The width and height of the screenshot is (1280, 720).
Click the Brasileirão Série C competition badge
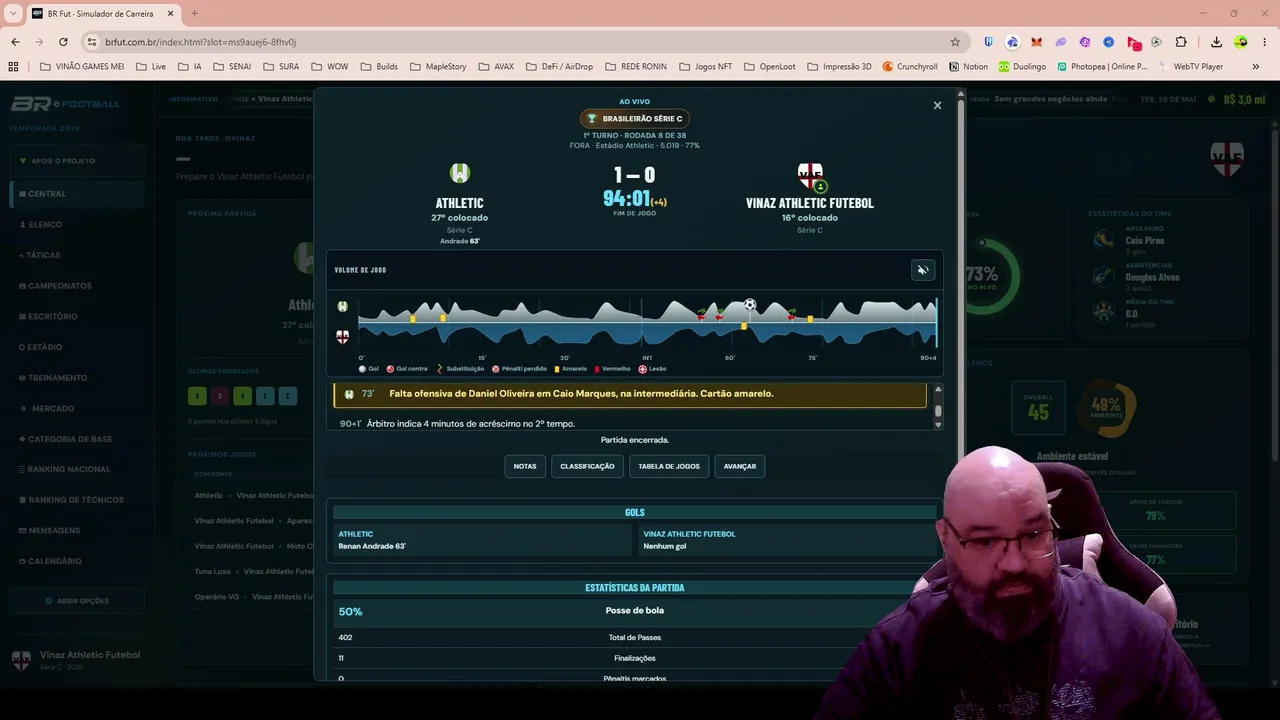(635, 118)
